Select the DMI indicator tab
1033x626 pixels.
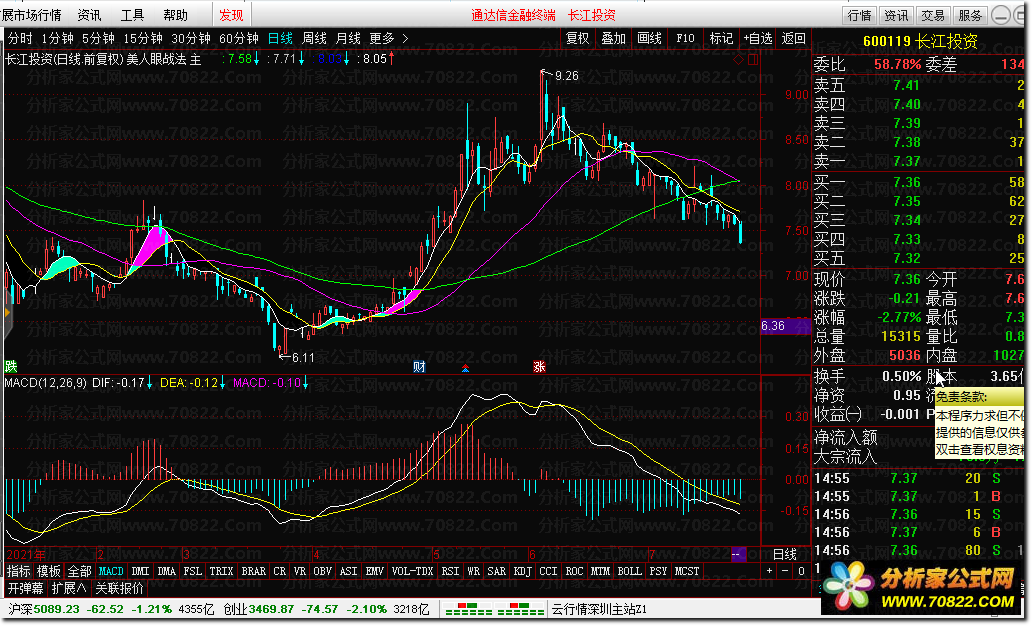(x=140, y=571)
